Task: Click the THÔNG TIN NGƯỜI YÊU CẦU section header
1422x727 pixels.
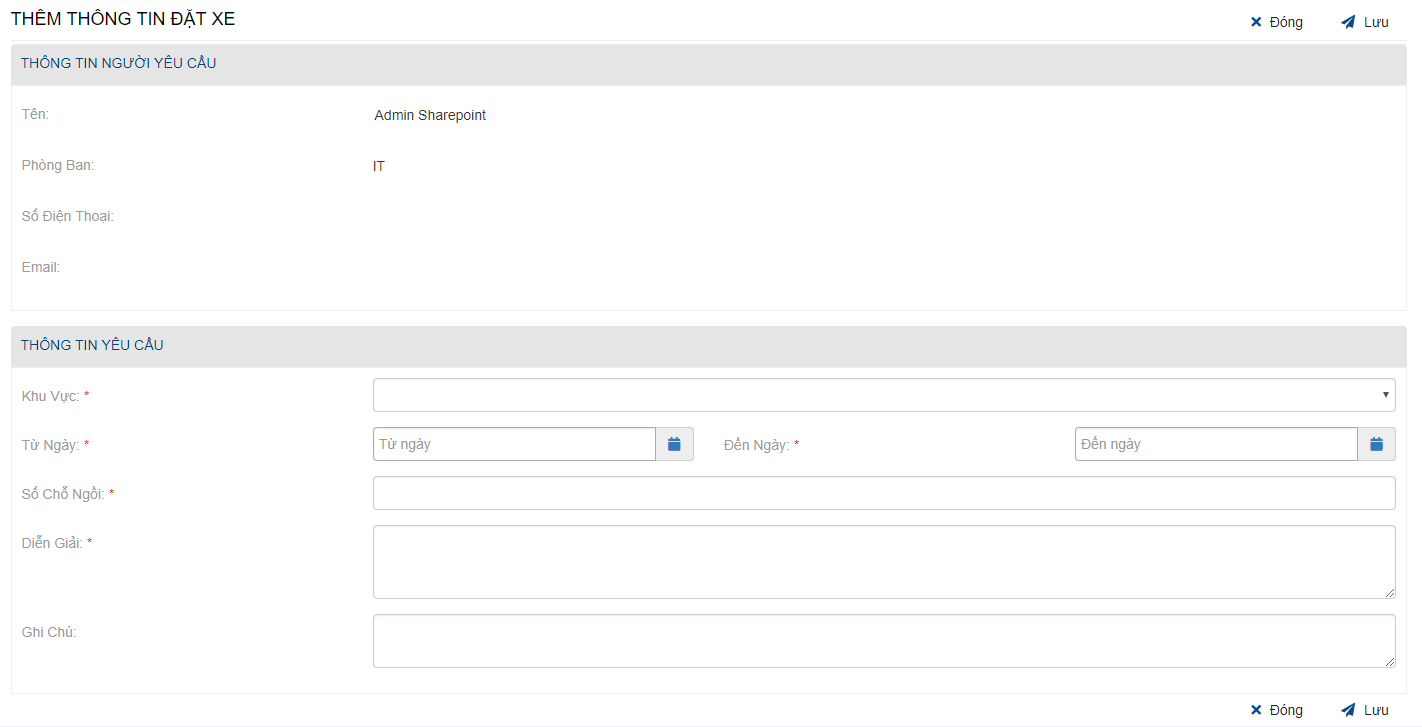Action: [119, 64]
